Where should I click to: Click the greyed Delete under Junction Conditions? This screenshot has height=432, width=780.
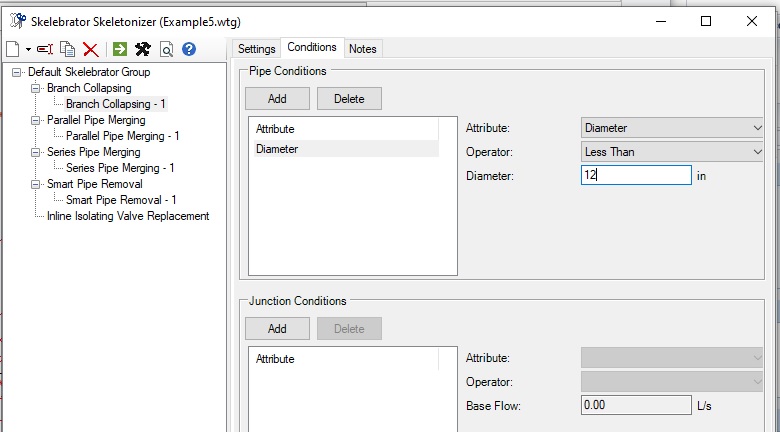[x=349, y=328]
